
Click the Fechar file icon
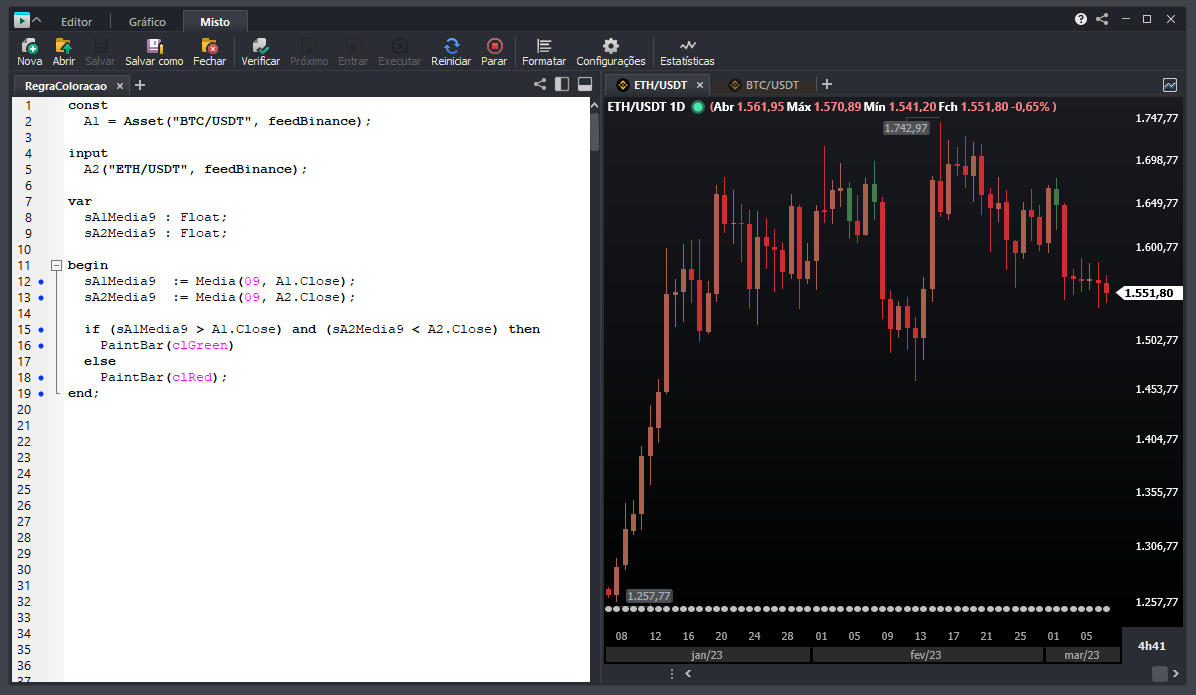coord(209,52)
